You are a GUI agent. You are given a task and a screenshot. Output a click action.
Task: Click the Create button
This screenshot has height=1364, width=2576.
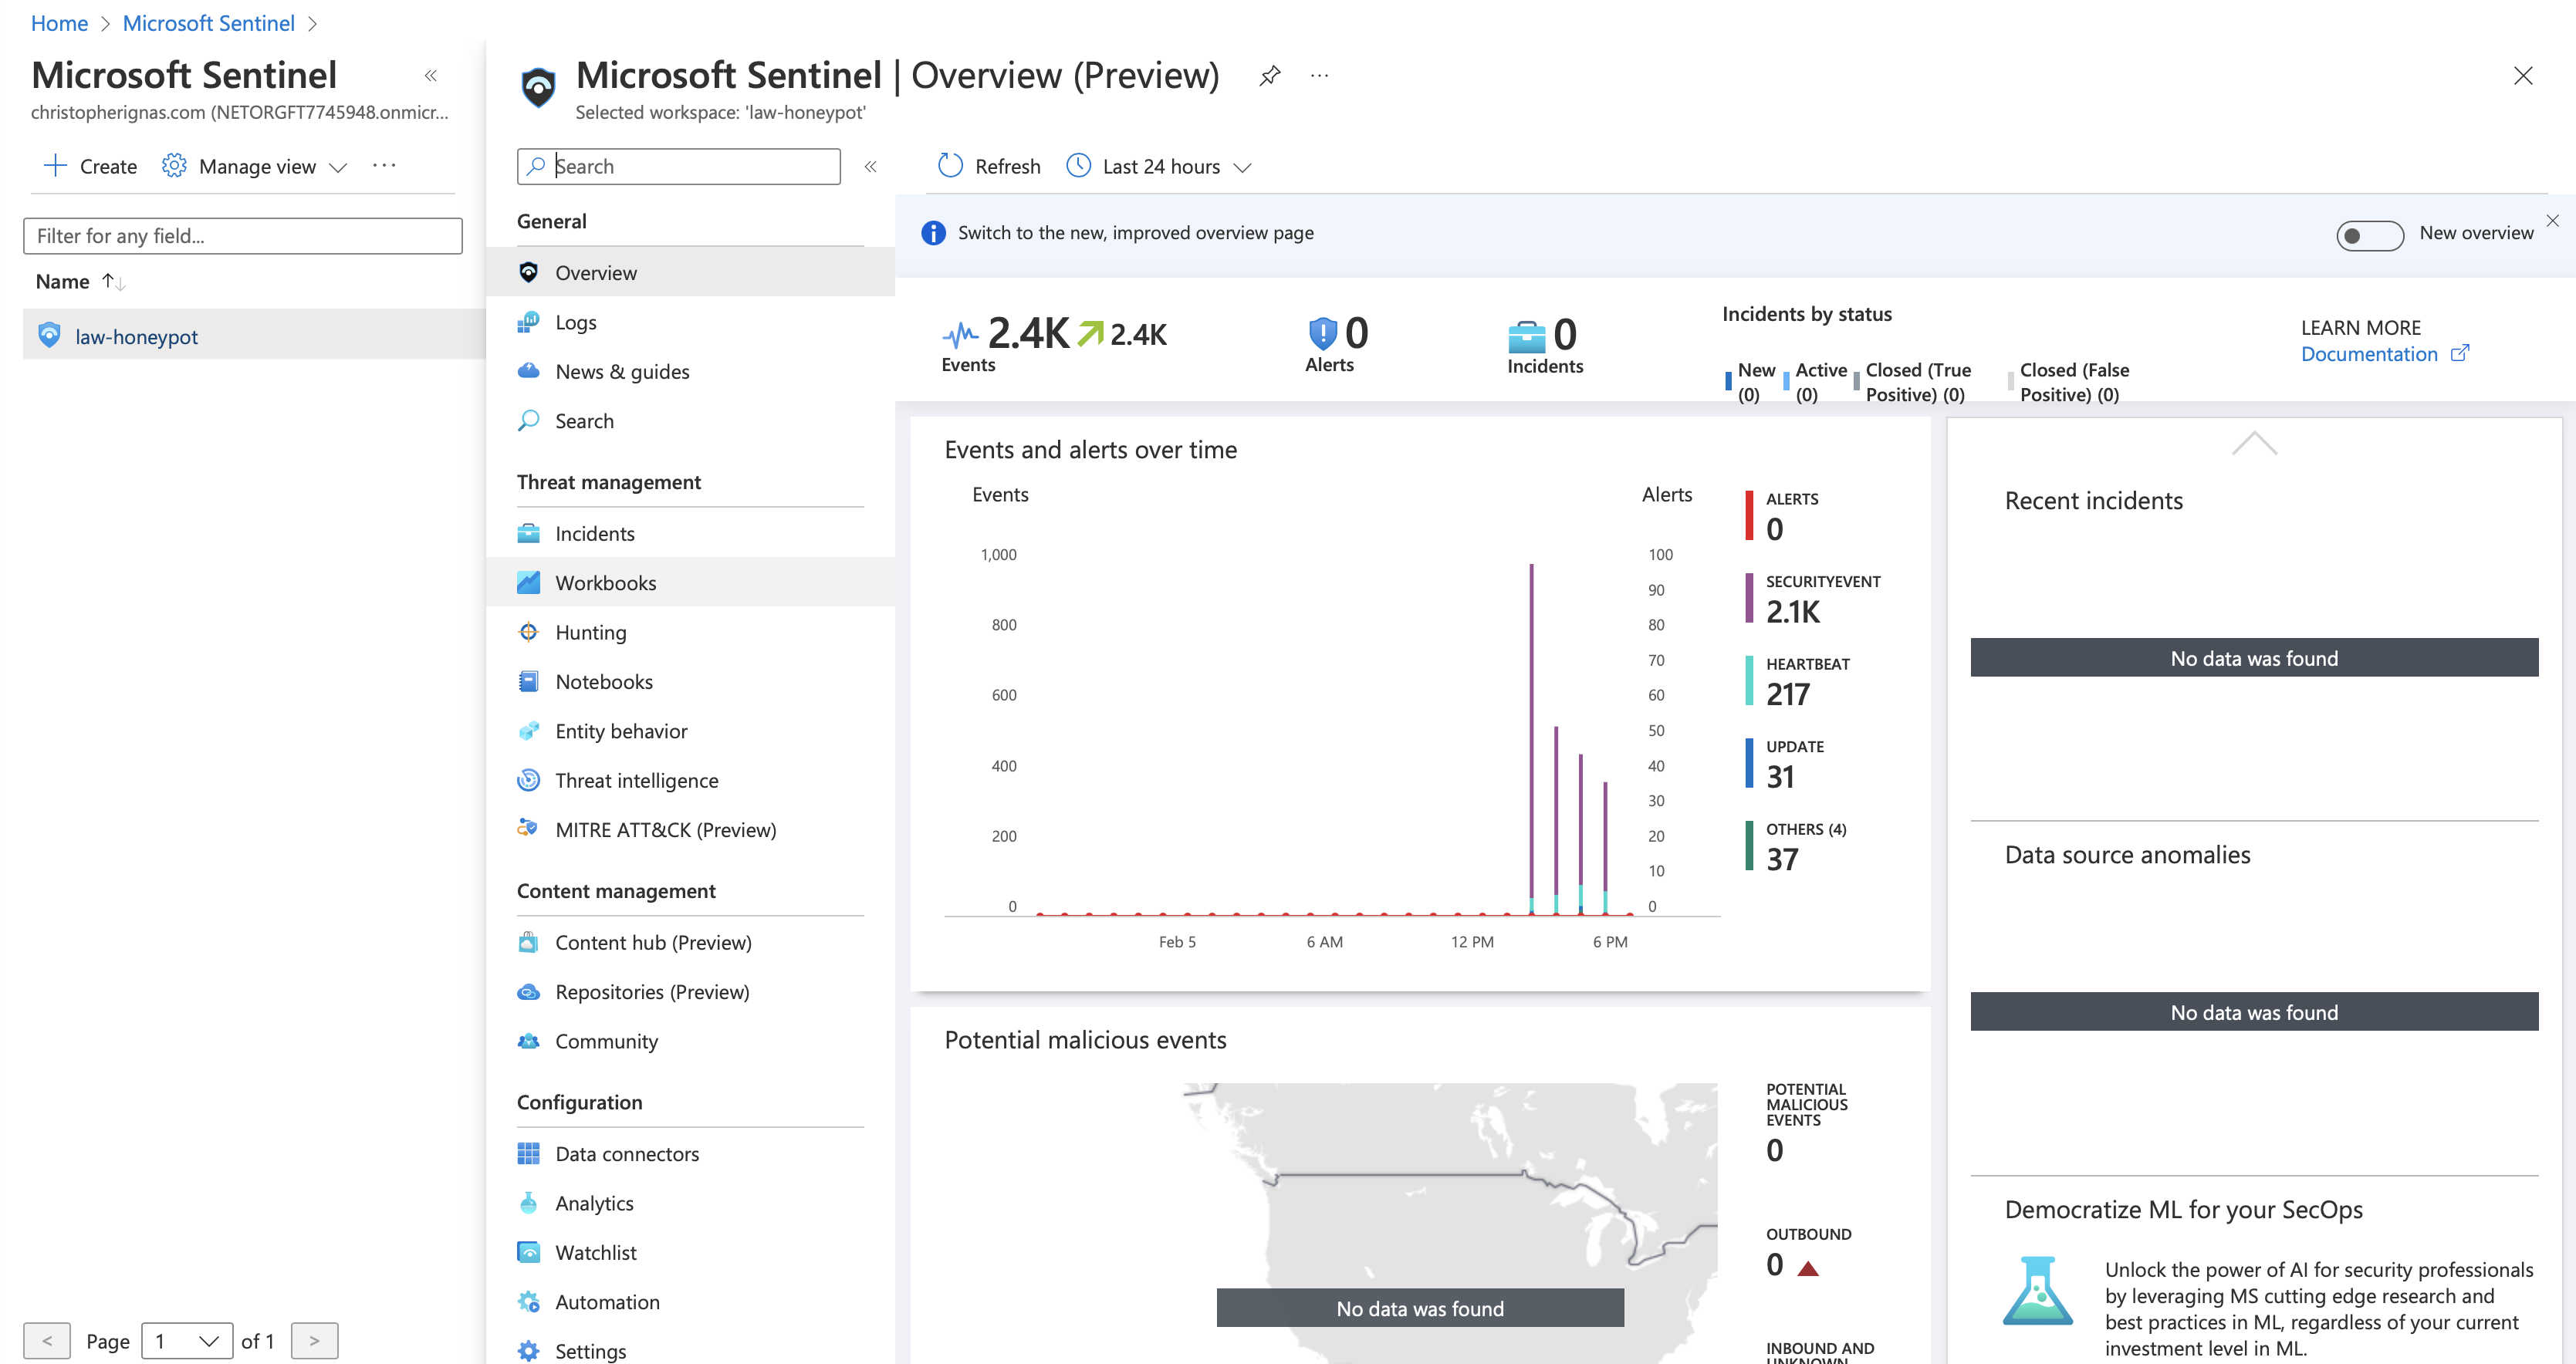(90, 166)
